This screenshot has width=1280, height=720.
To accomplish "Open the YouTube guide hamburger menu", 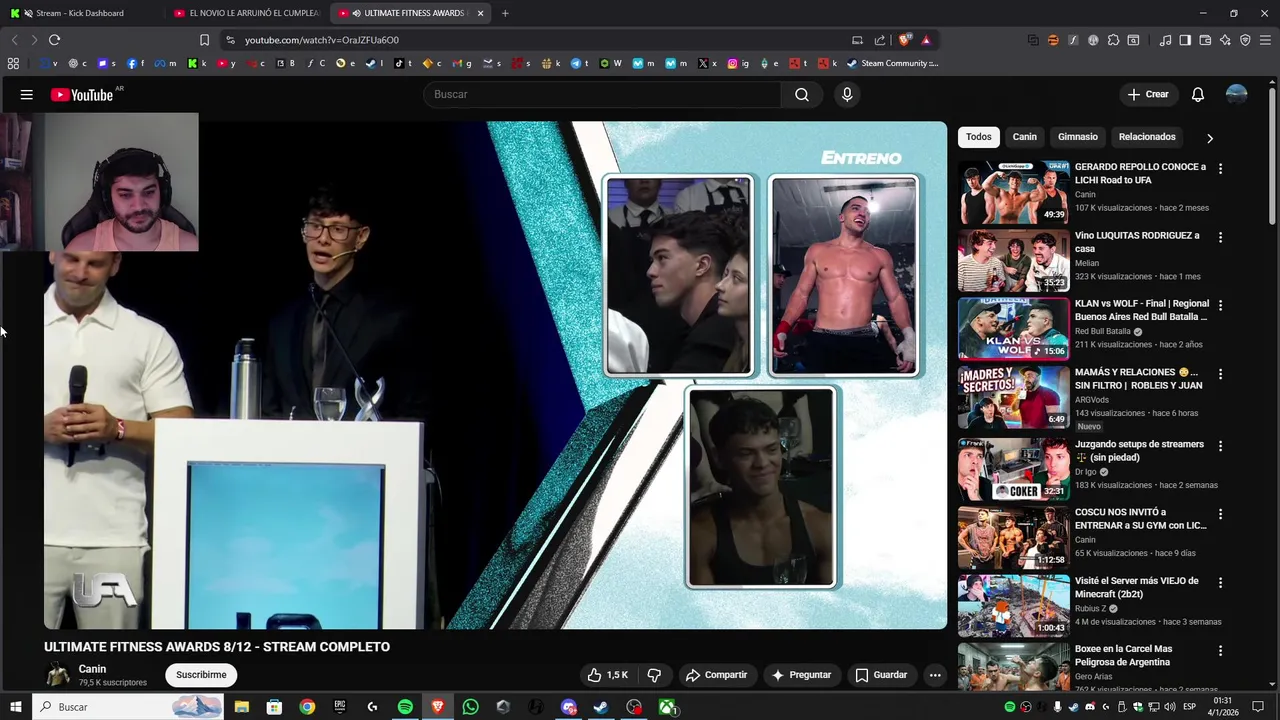I will (27, 94).
